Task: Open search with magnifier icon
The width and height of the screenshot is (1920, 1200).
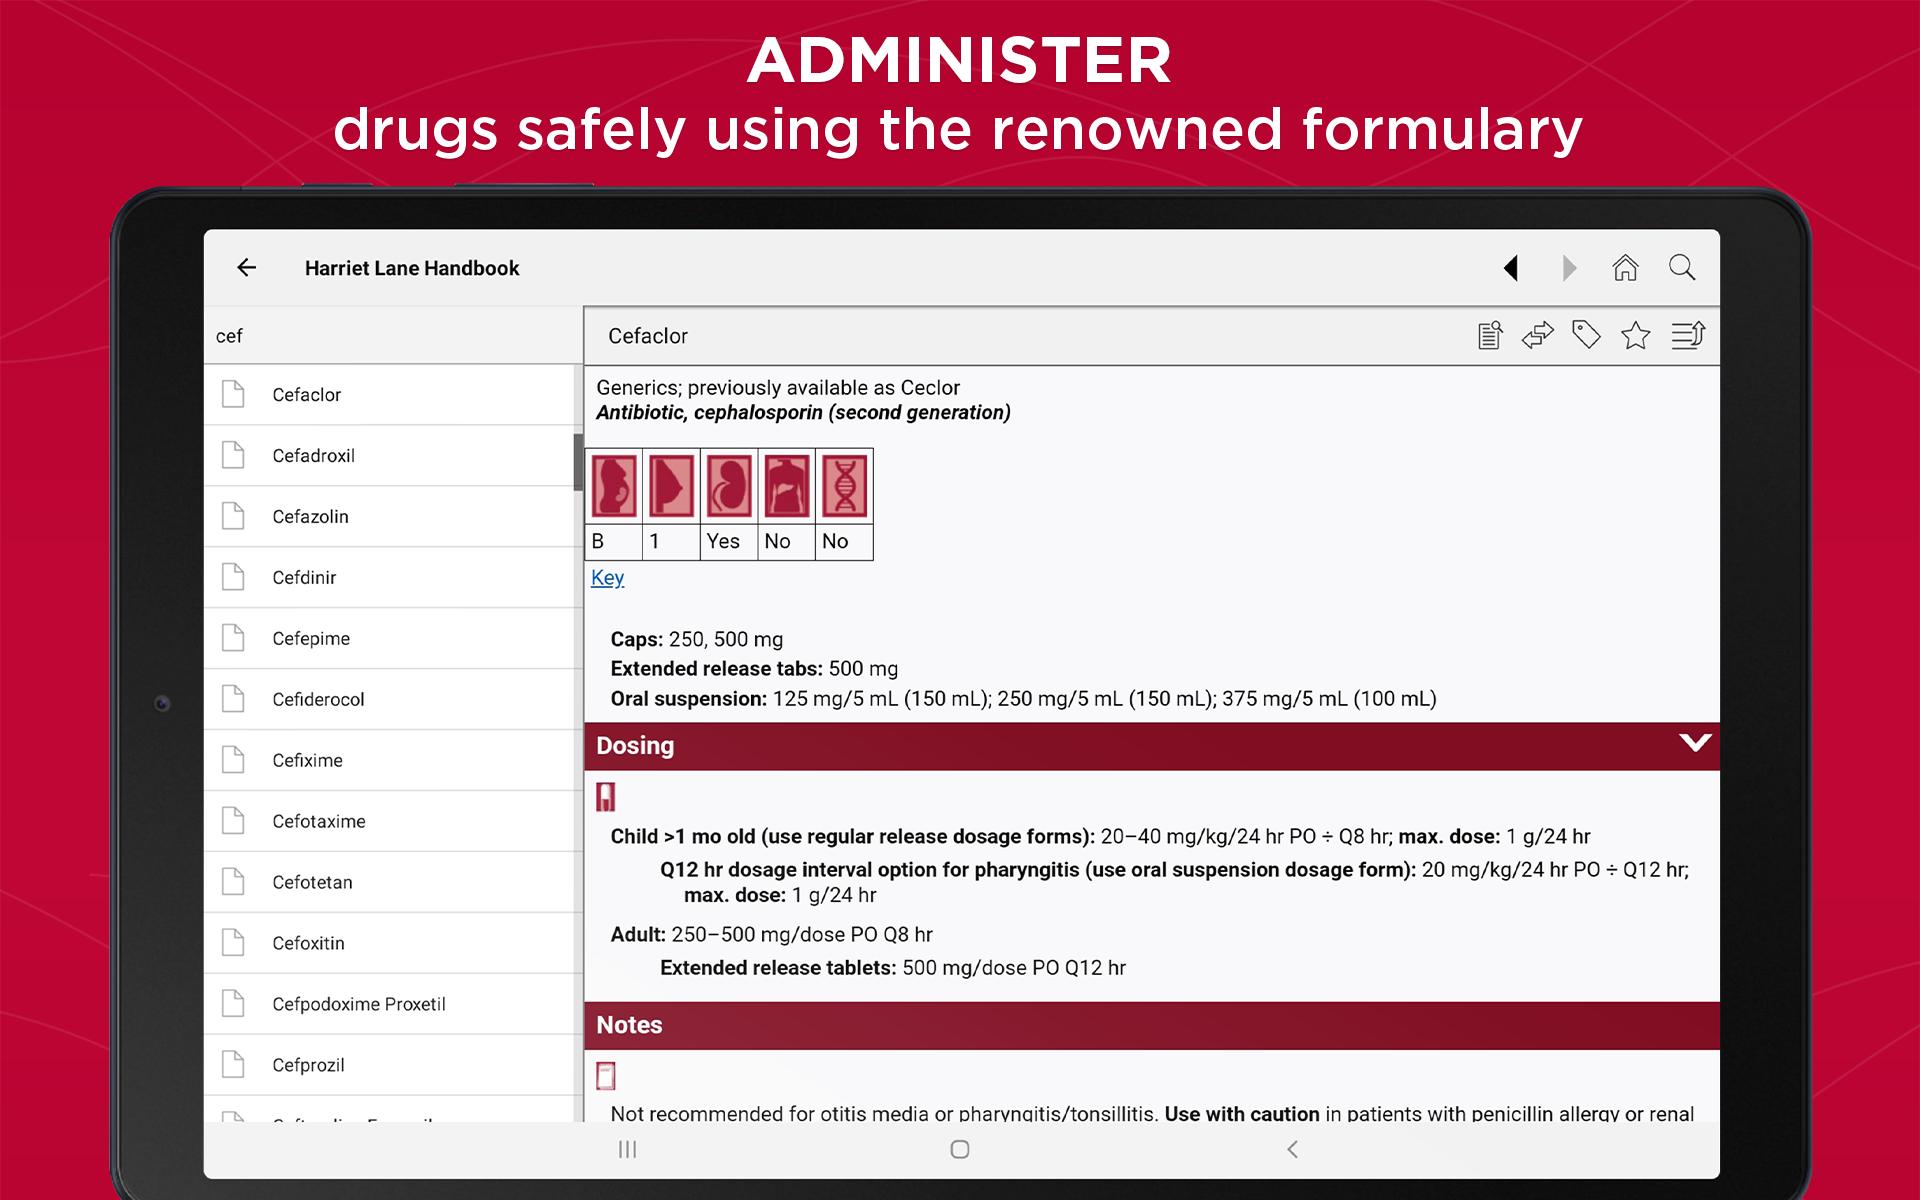Action: pos(1682,268)
